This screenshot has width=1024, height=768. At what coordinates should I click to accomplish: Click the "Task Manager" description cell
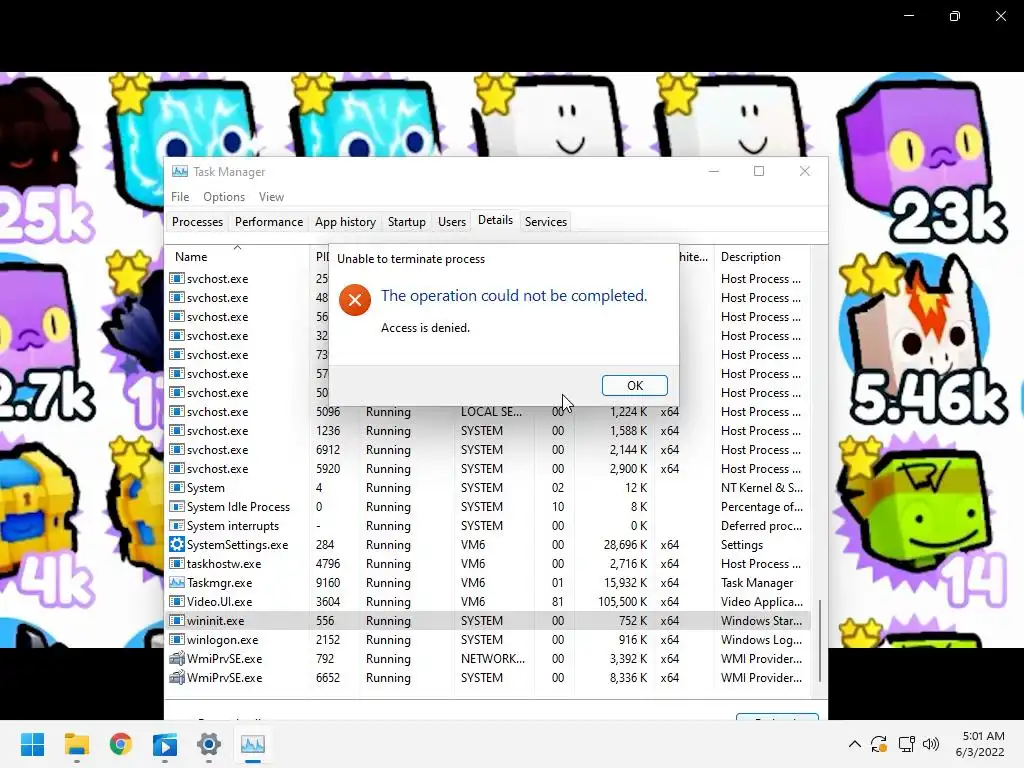coord(757,583)
